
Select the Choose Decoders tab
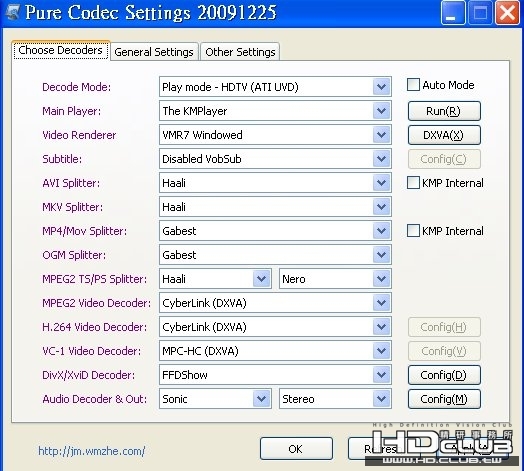[x=60, y=50]
